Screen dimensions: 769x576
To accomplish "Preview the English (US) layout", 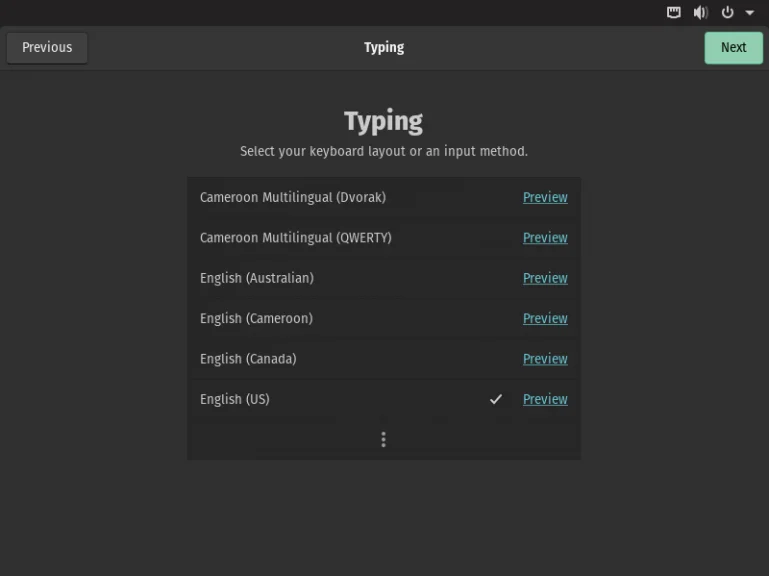I will tap(545, 399).
